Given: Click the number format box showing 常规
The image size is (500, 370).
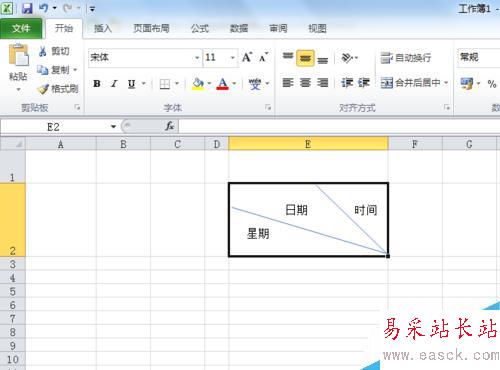Looking at the screenshot, I should (479, 58).
